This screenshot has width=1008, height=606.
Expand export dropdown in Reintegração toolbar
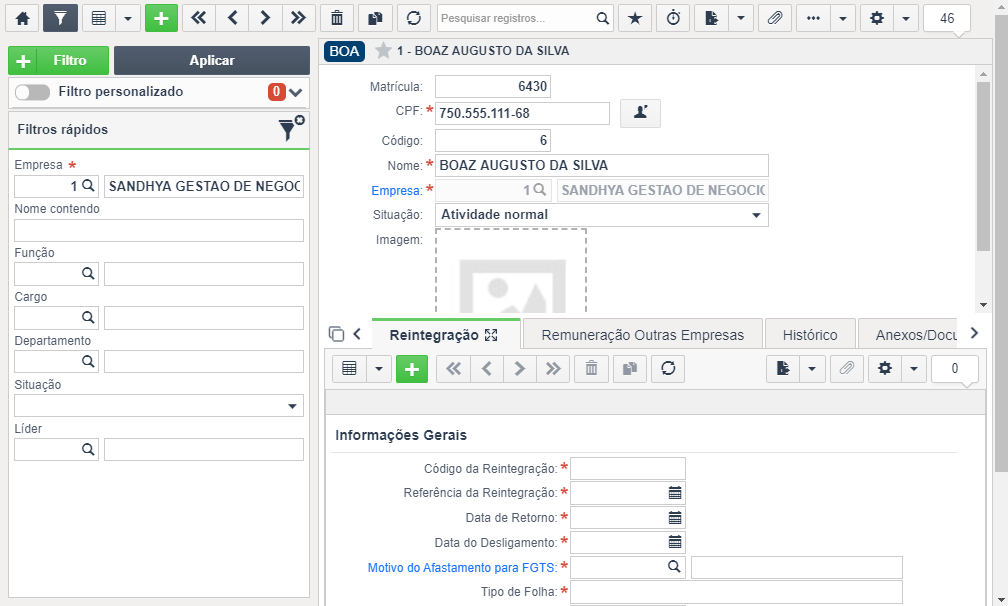point(812,369)
